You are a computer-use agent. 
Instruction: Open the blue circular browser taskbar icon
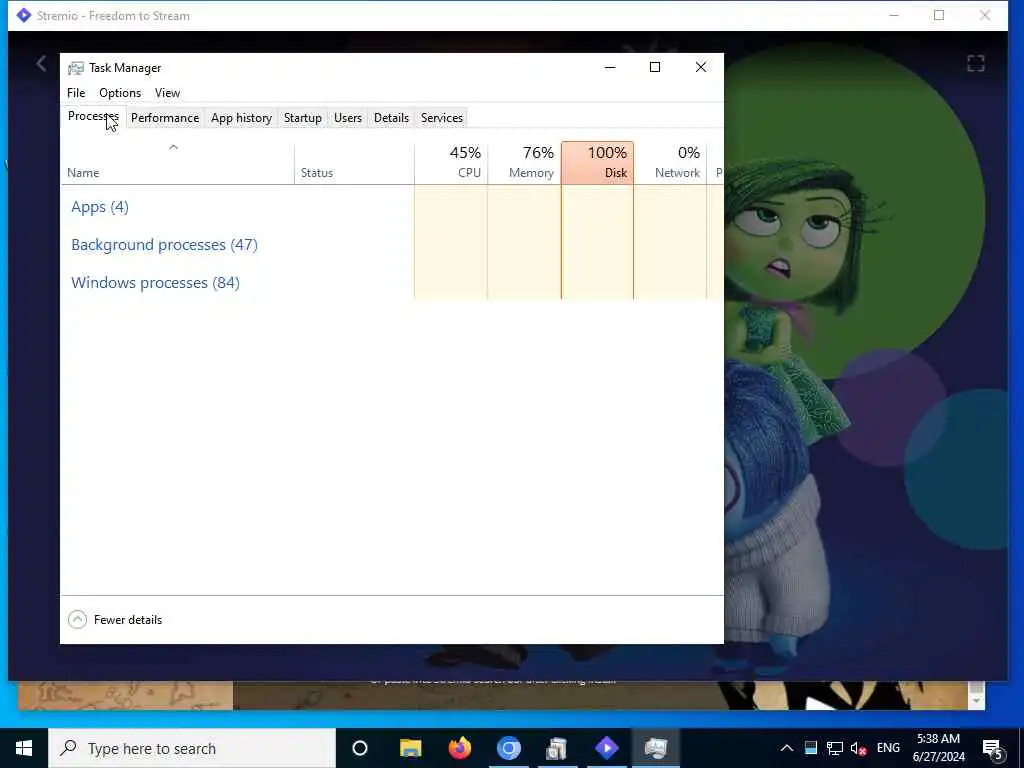(509, 748)
